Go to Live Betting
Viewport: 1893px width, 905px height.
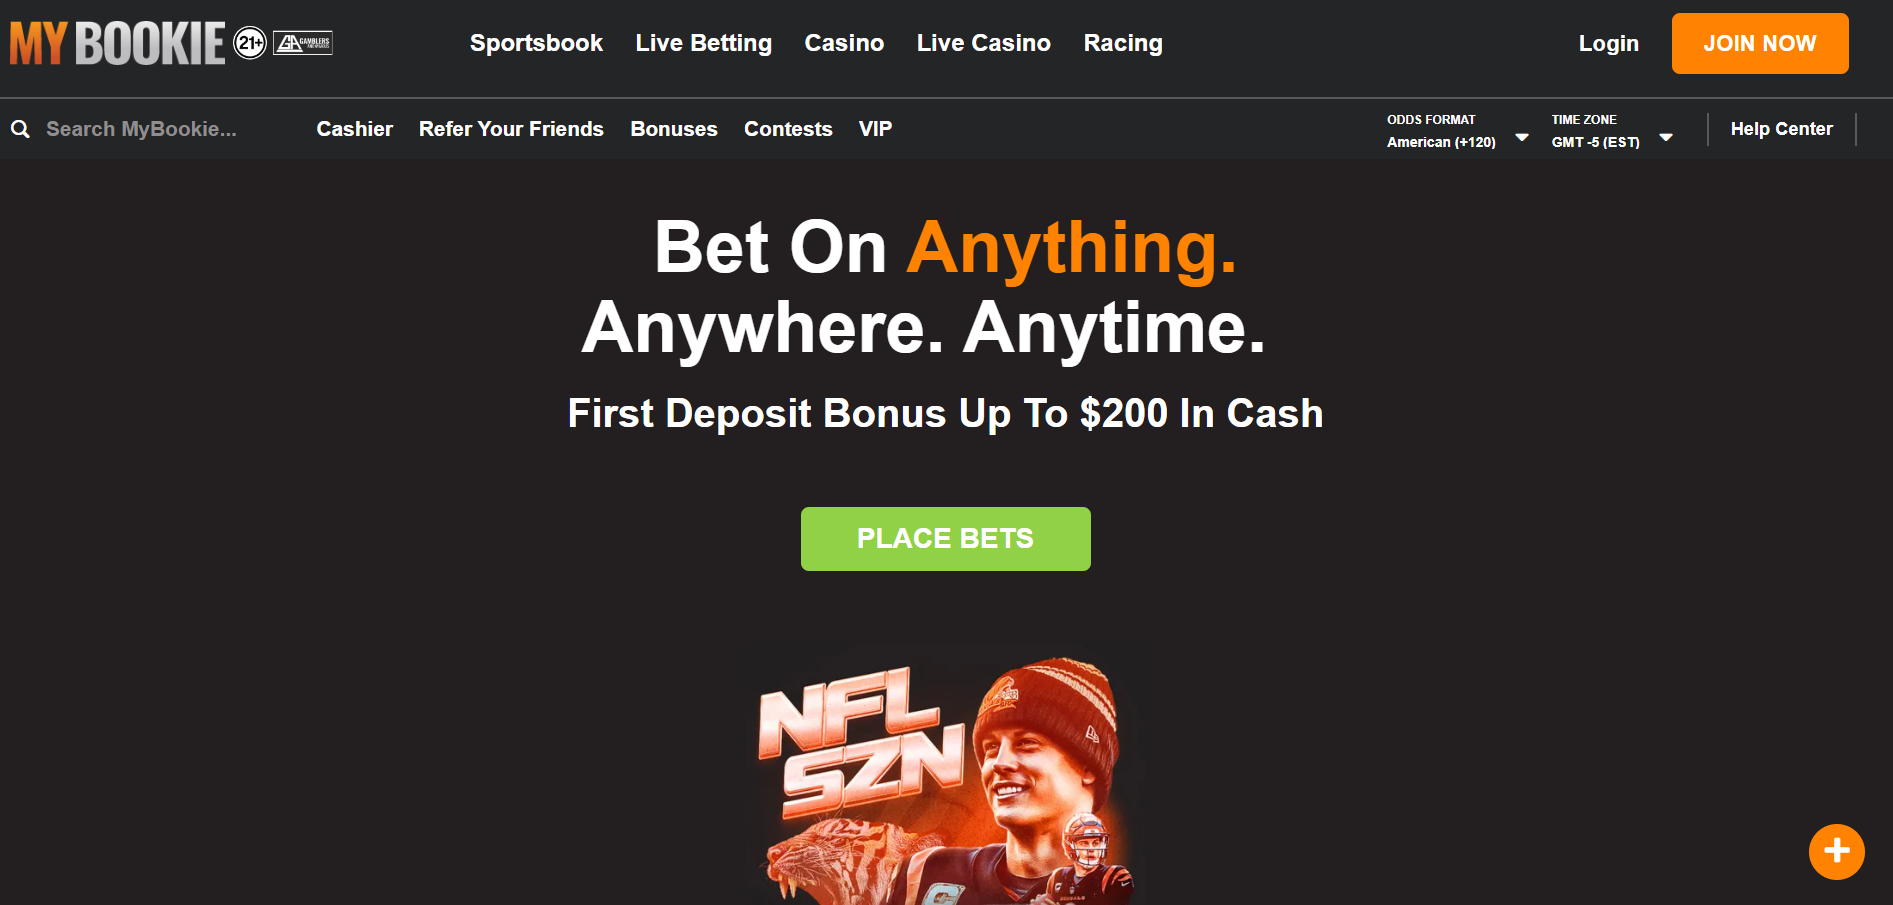click(x=703, y=43)
